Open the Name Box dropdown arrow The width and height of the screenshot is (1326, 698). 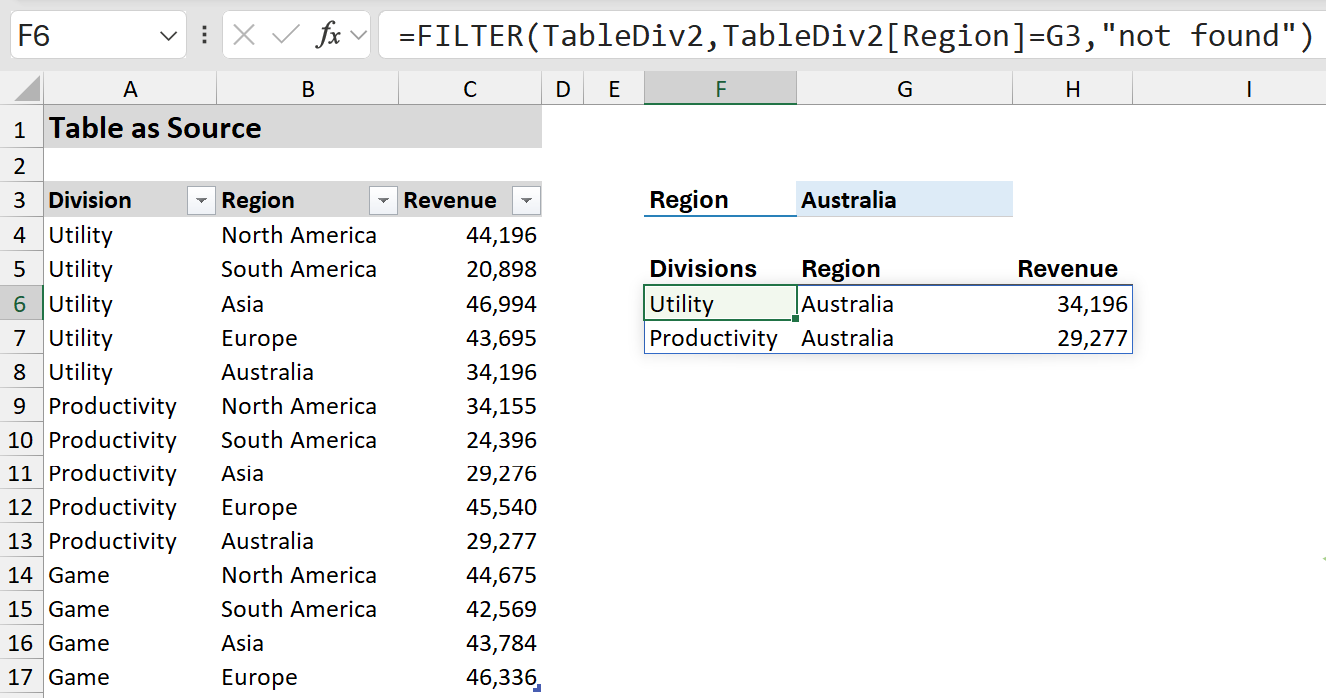click(x=167, y=37)
